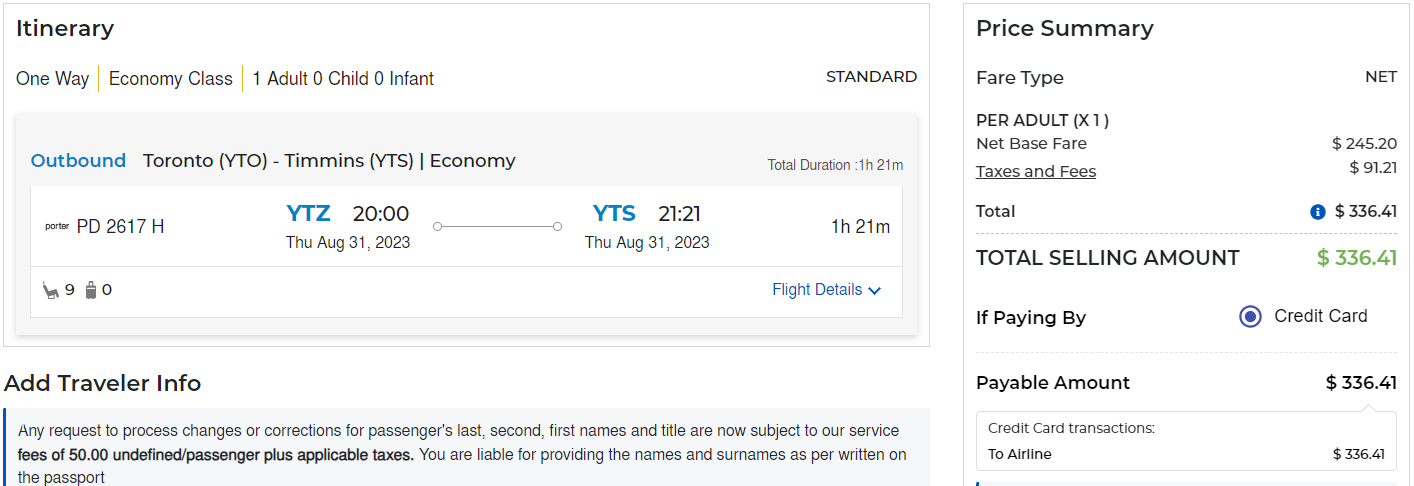Viewport: 1414px width, 486px height.
Task: Click the STANDARD fare label
Action: click(871, 77)
